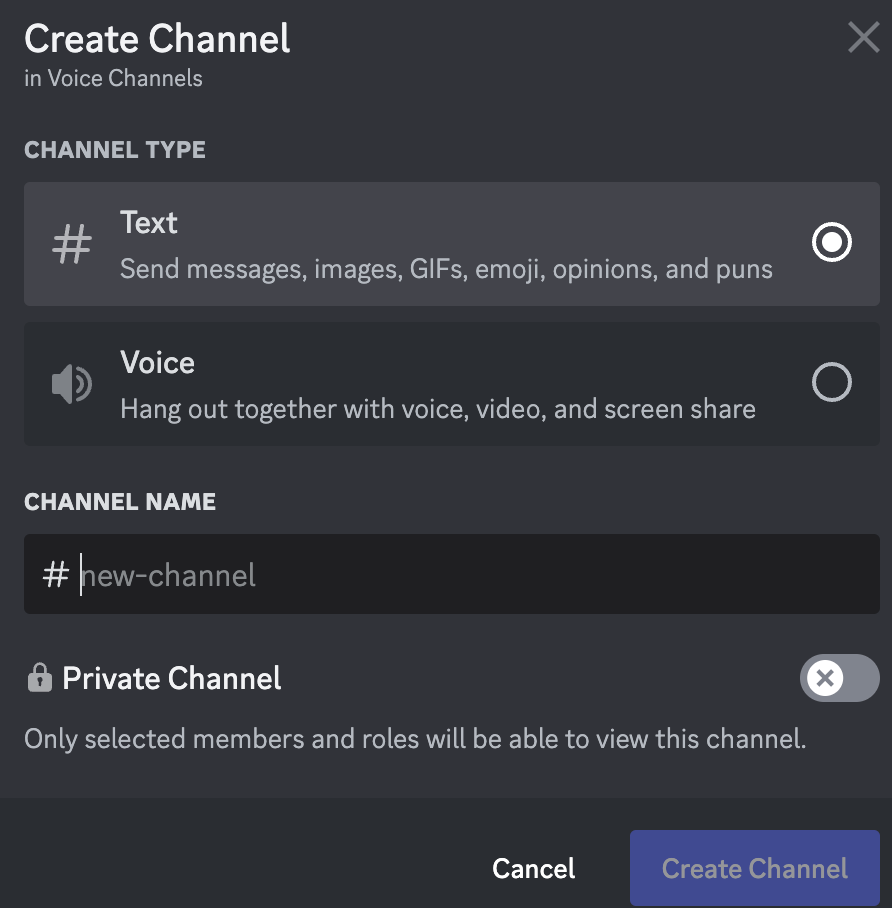892x908 pixels.
Task: Click the filled radio indicator for Text
Action: [x=831, y=242]
